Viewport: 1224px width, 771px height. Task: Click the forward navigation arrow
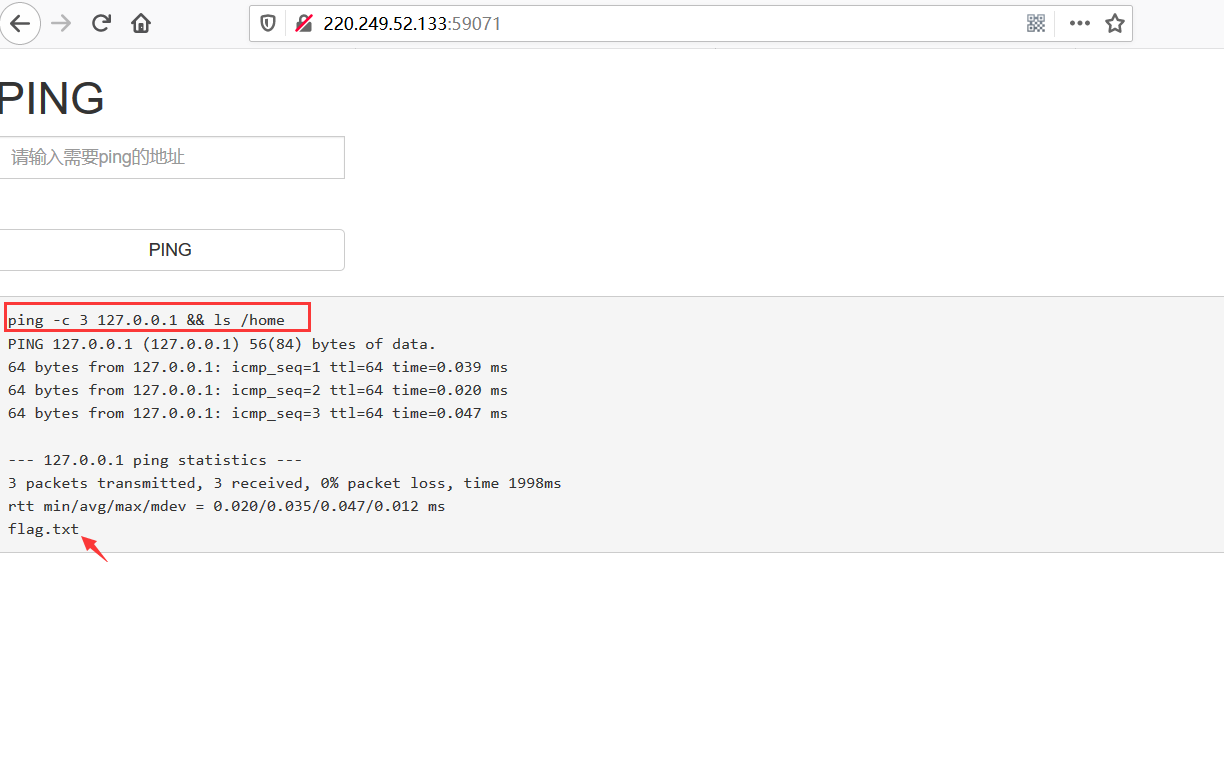click(61, 23)
